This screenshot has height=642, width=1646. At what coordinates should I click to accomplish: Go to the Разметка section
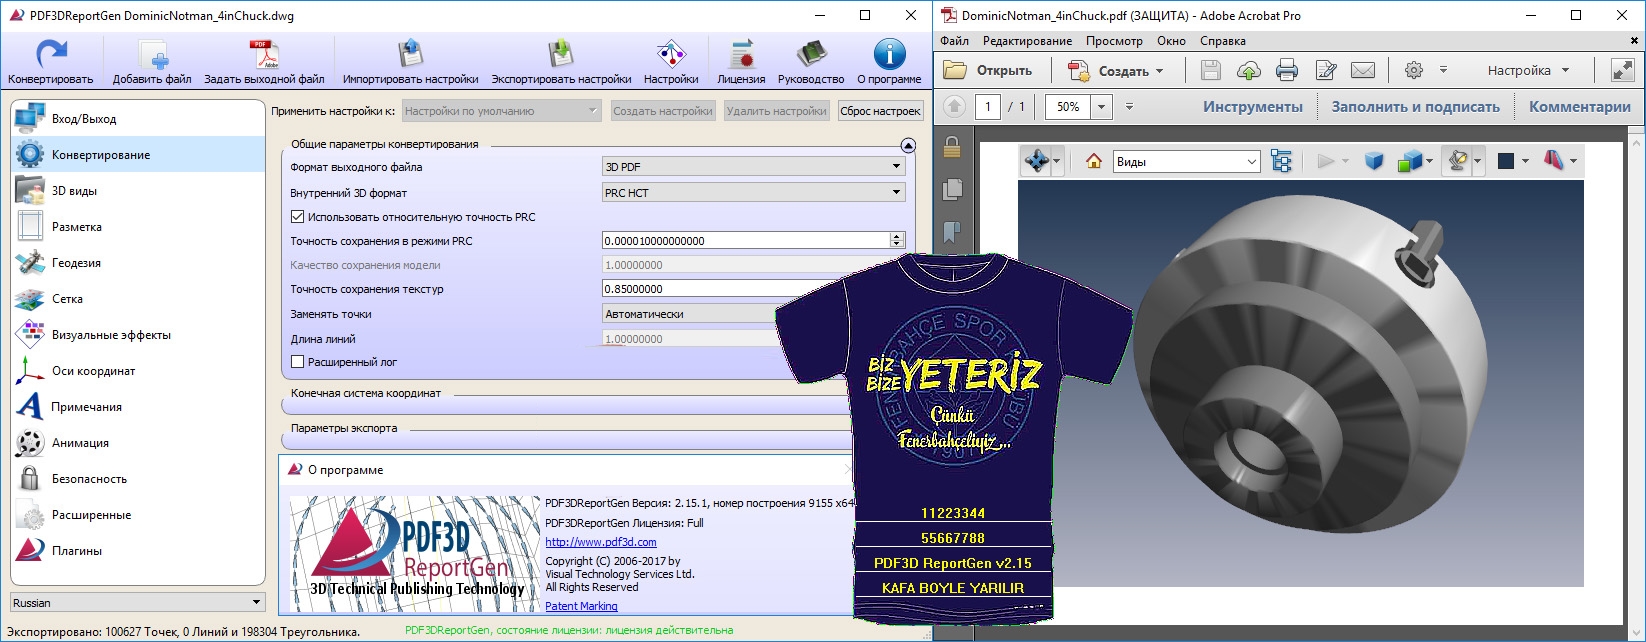click(x=138, y=227)
